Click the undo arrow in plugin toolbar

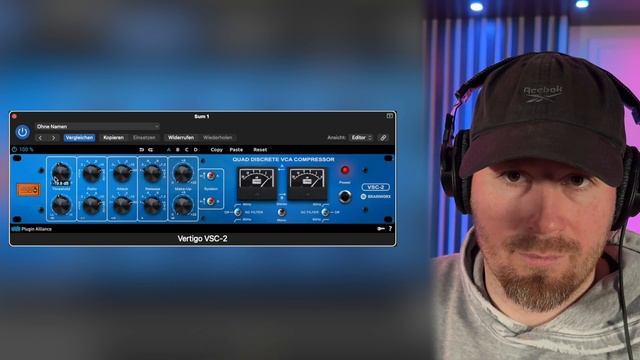tap(142, 150)
